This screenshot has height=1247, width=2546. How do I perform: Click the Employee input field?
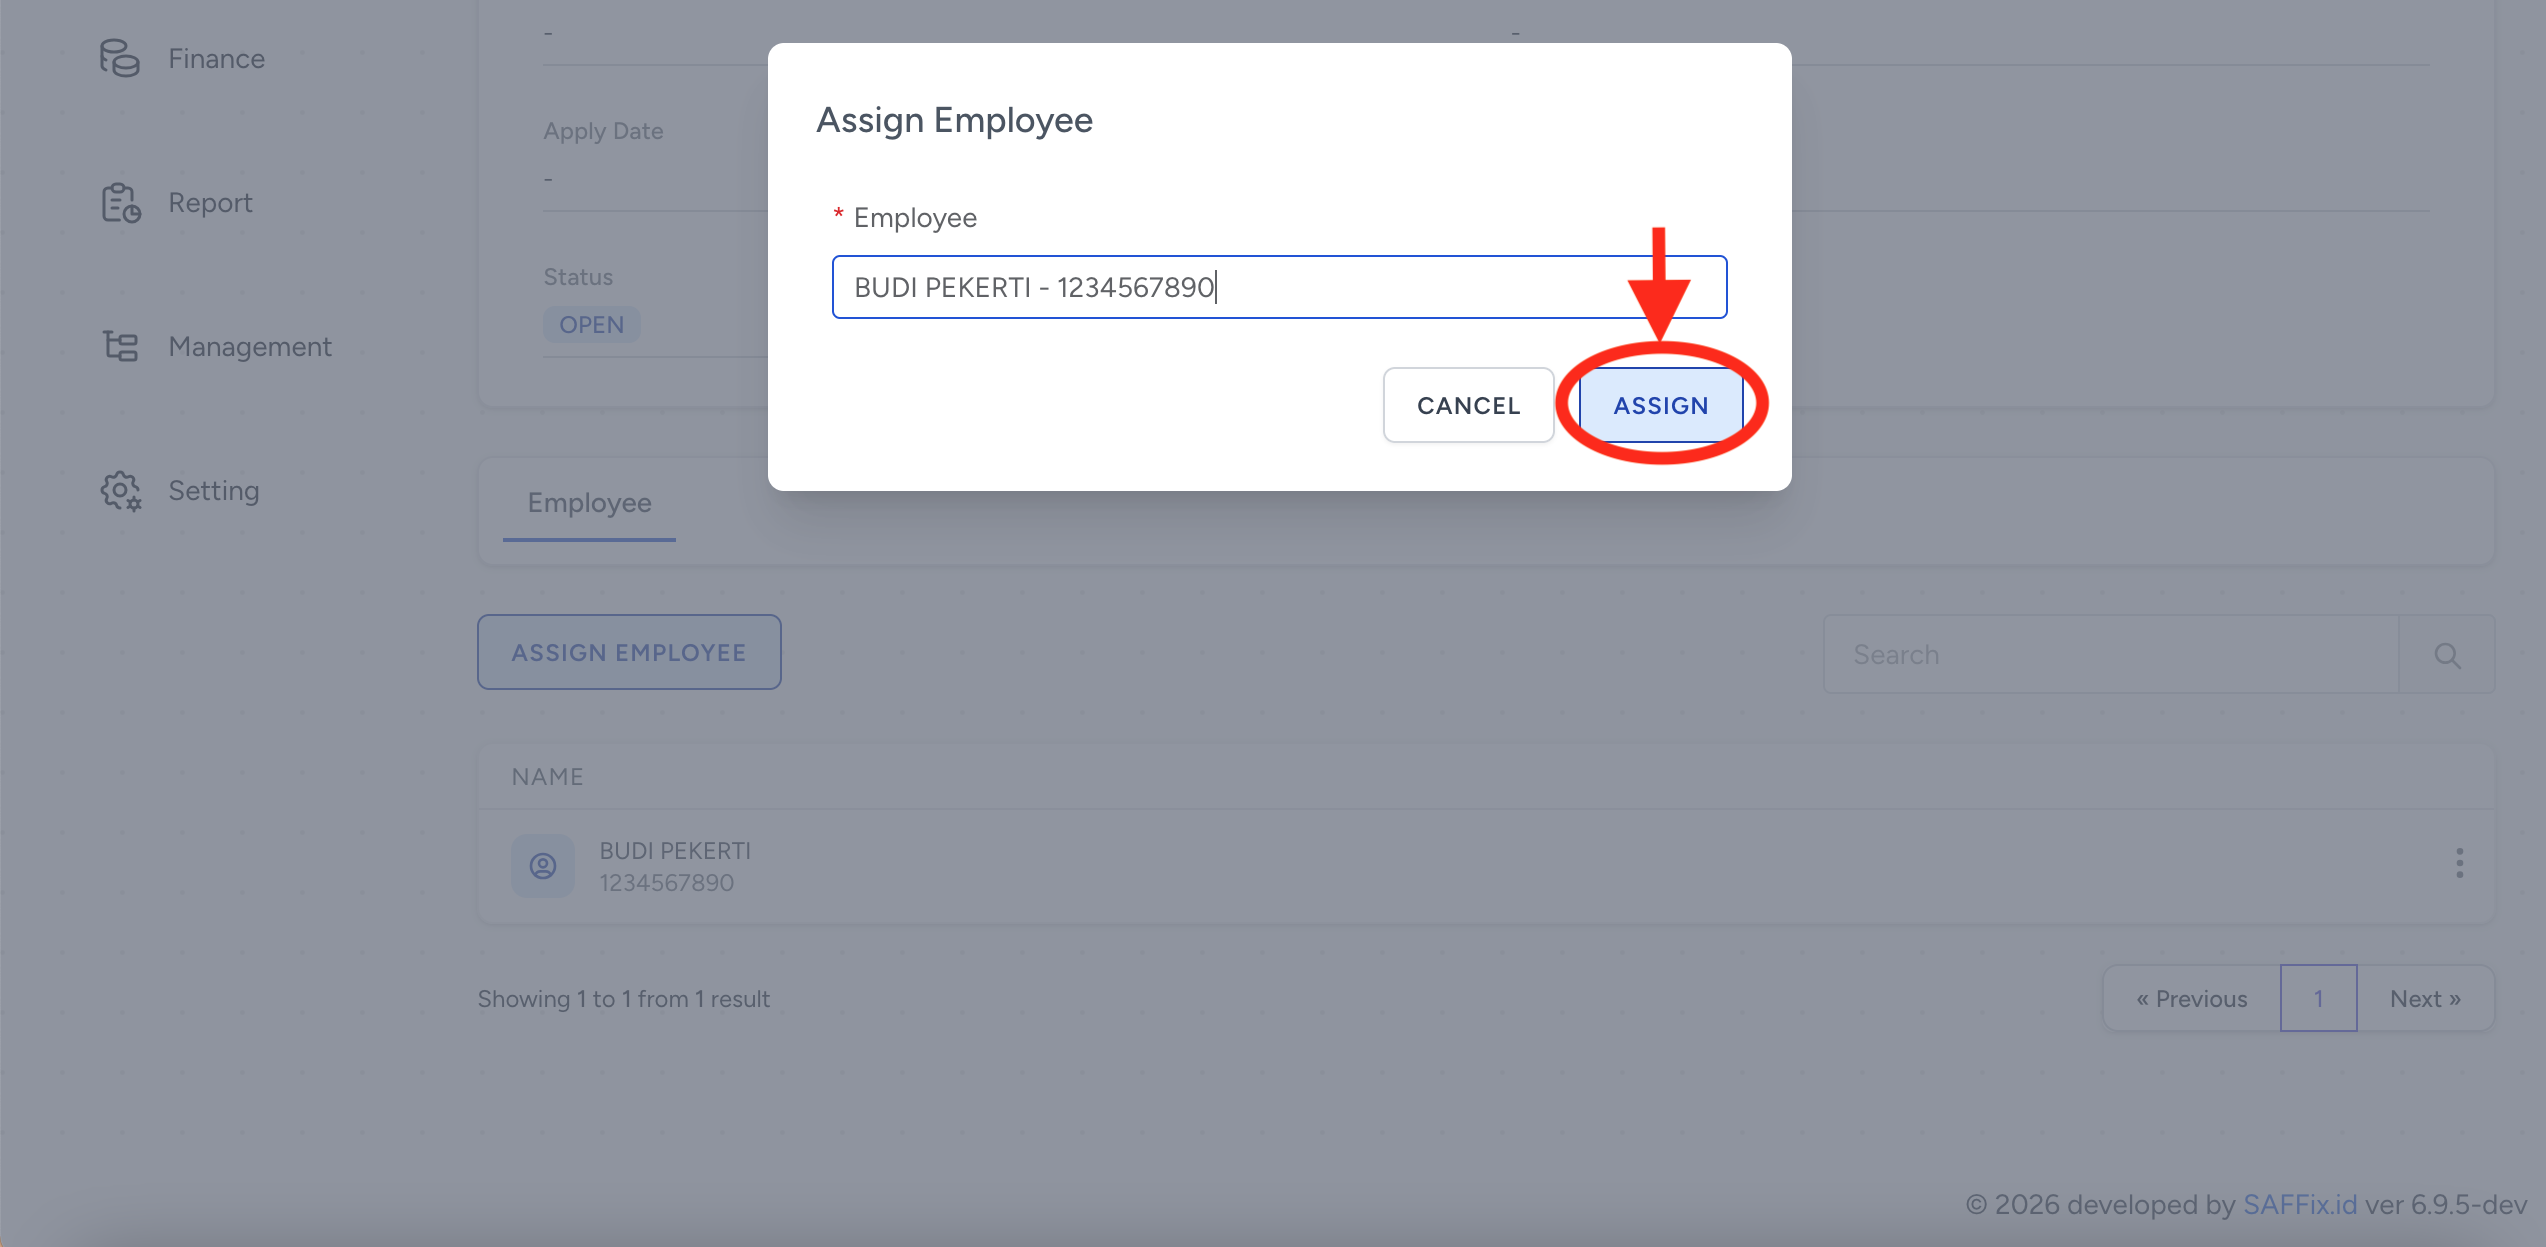coord(1278,287)
